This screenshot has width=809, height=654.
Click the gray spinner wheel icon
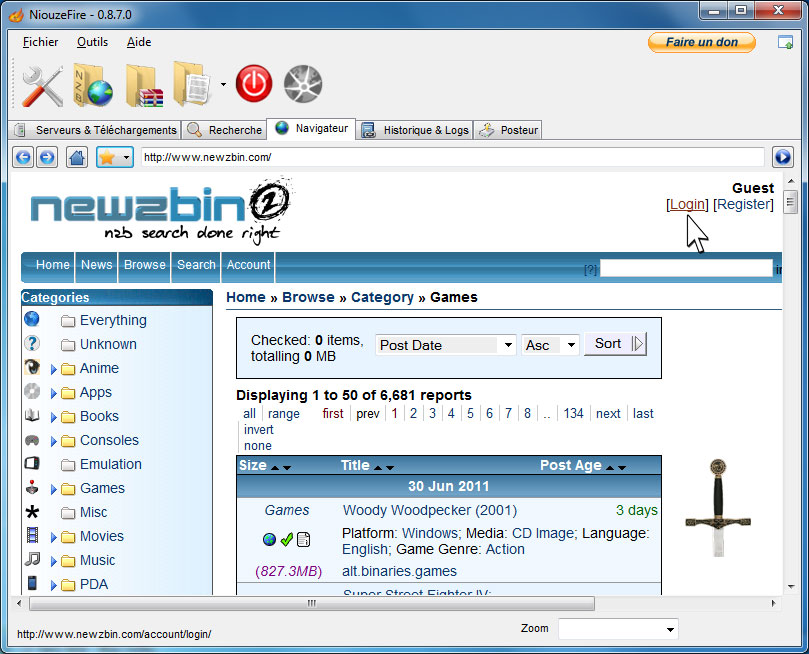(x=303, y=84)
